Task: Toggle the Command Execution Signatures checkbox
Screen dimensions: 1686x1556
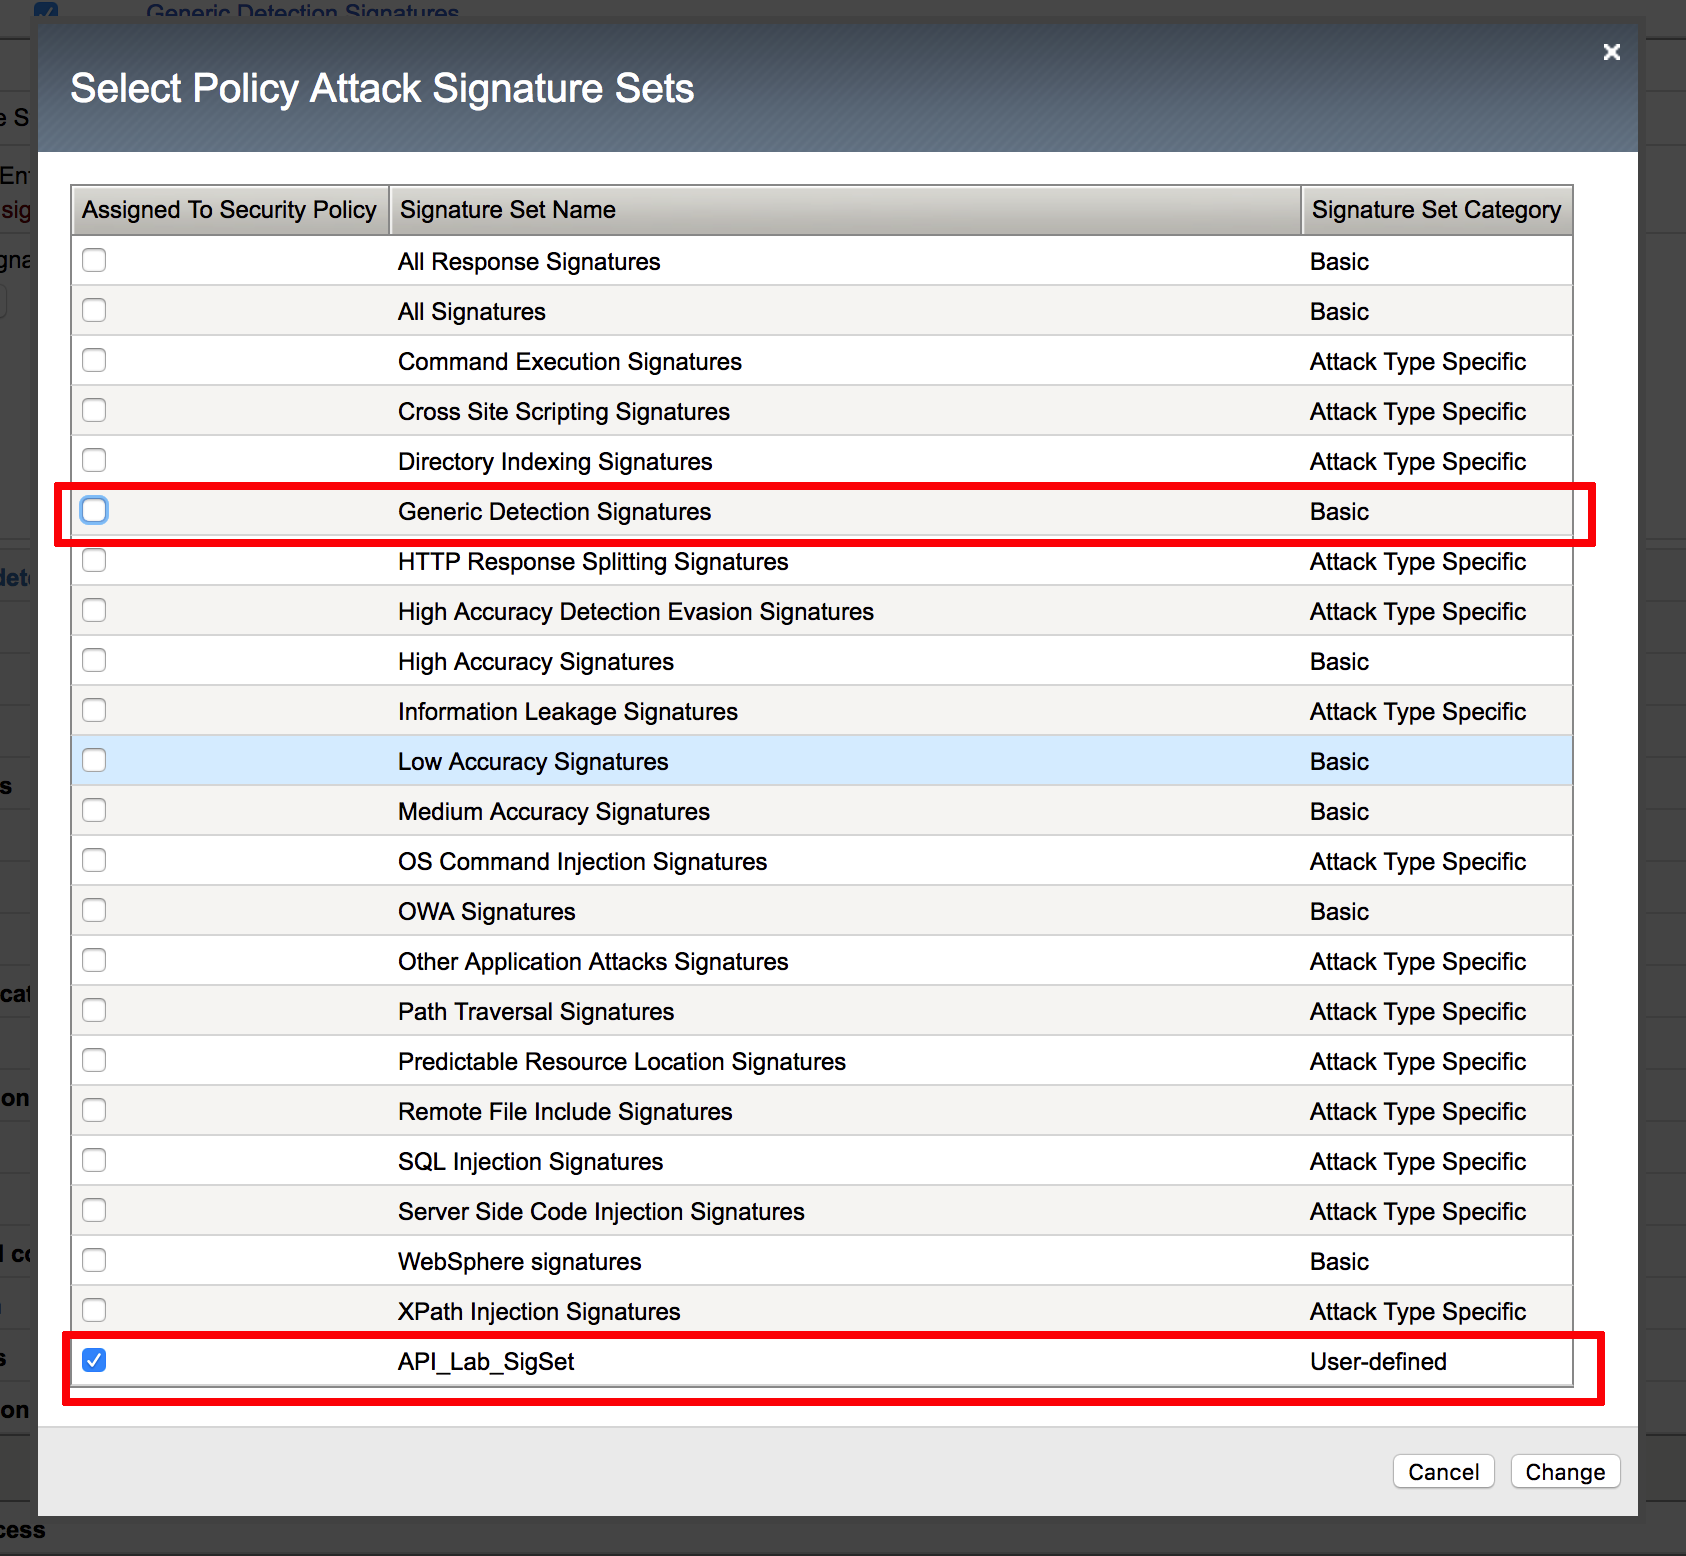Action: 94,360
